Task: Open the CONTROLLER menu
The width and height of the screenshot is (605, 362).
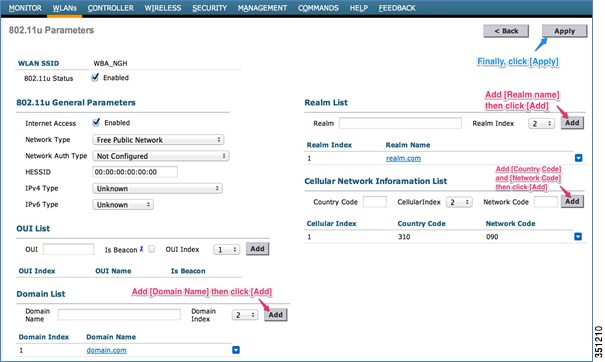Action: (x=110, y=8)
